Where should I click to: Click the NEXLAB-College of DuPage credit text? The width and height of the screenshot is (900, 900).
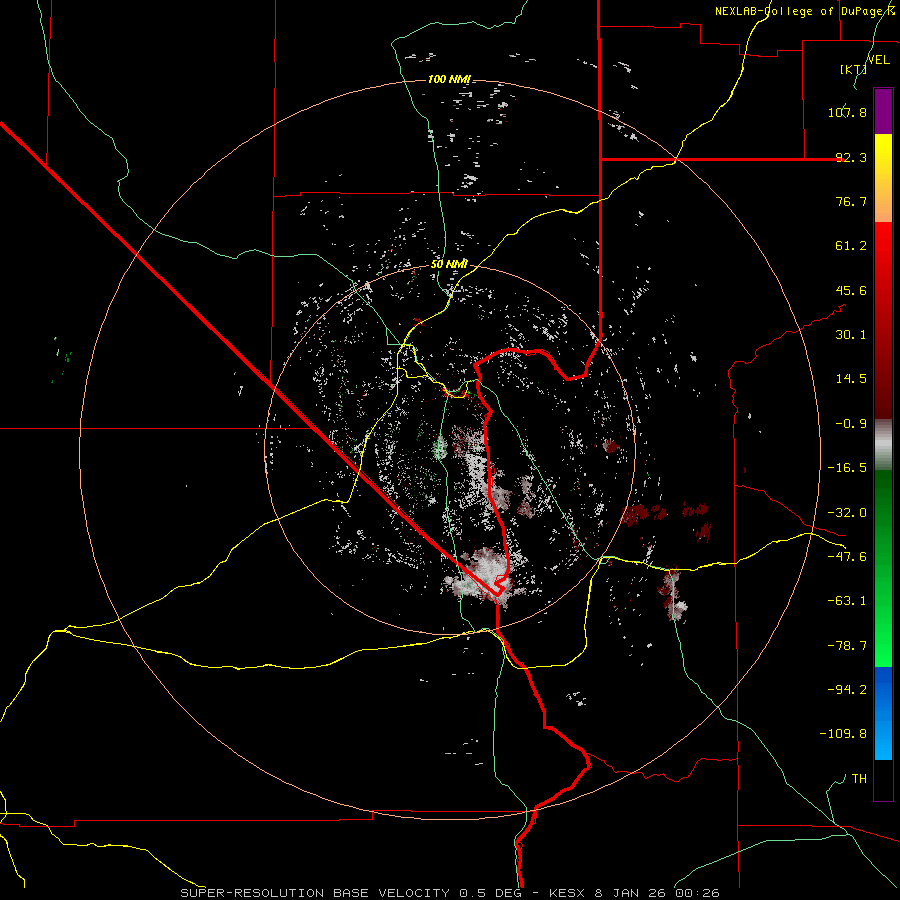805,11
